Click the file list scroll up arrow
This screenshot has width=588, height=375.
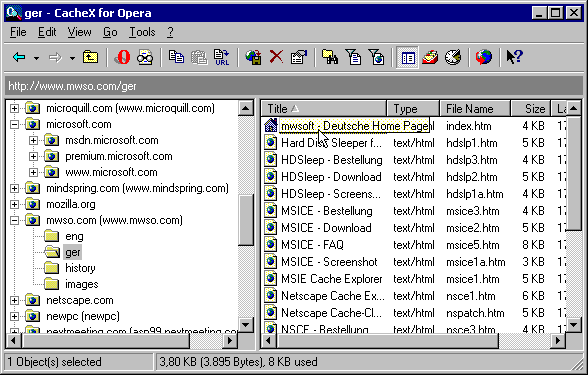tap(574, 109)
